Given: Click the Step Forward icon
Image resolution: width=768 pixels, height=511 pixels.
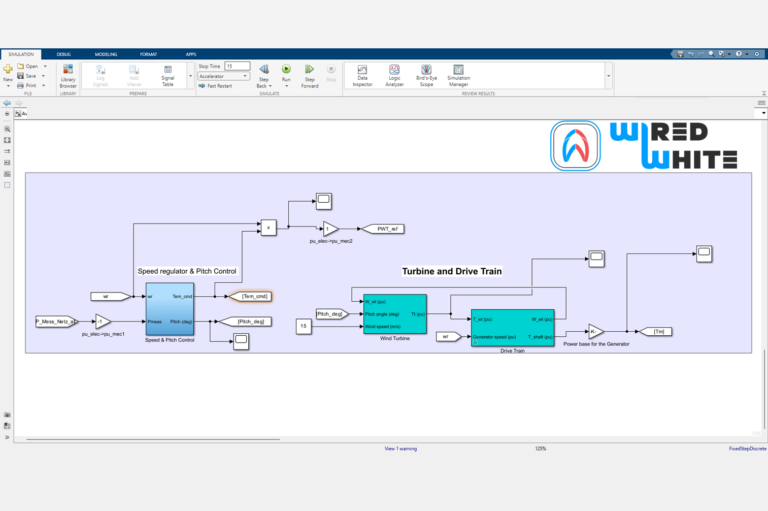Looking at the screenshot, I should [310, 71].
